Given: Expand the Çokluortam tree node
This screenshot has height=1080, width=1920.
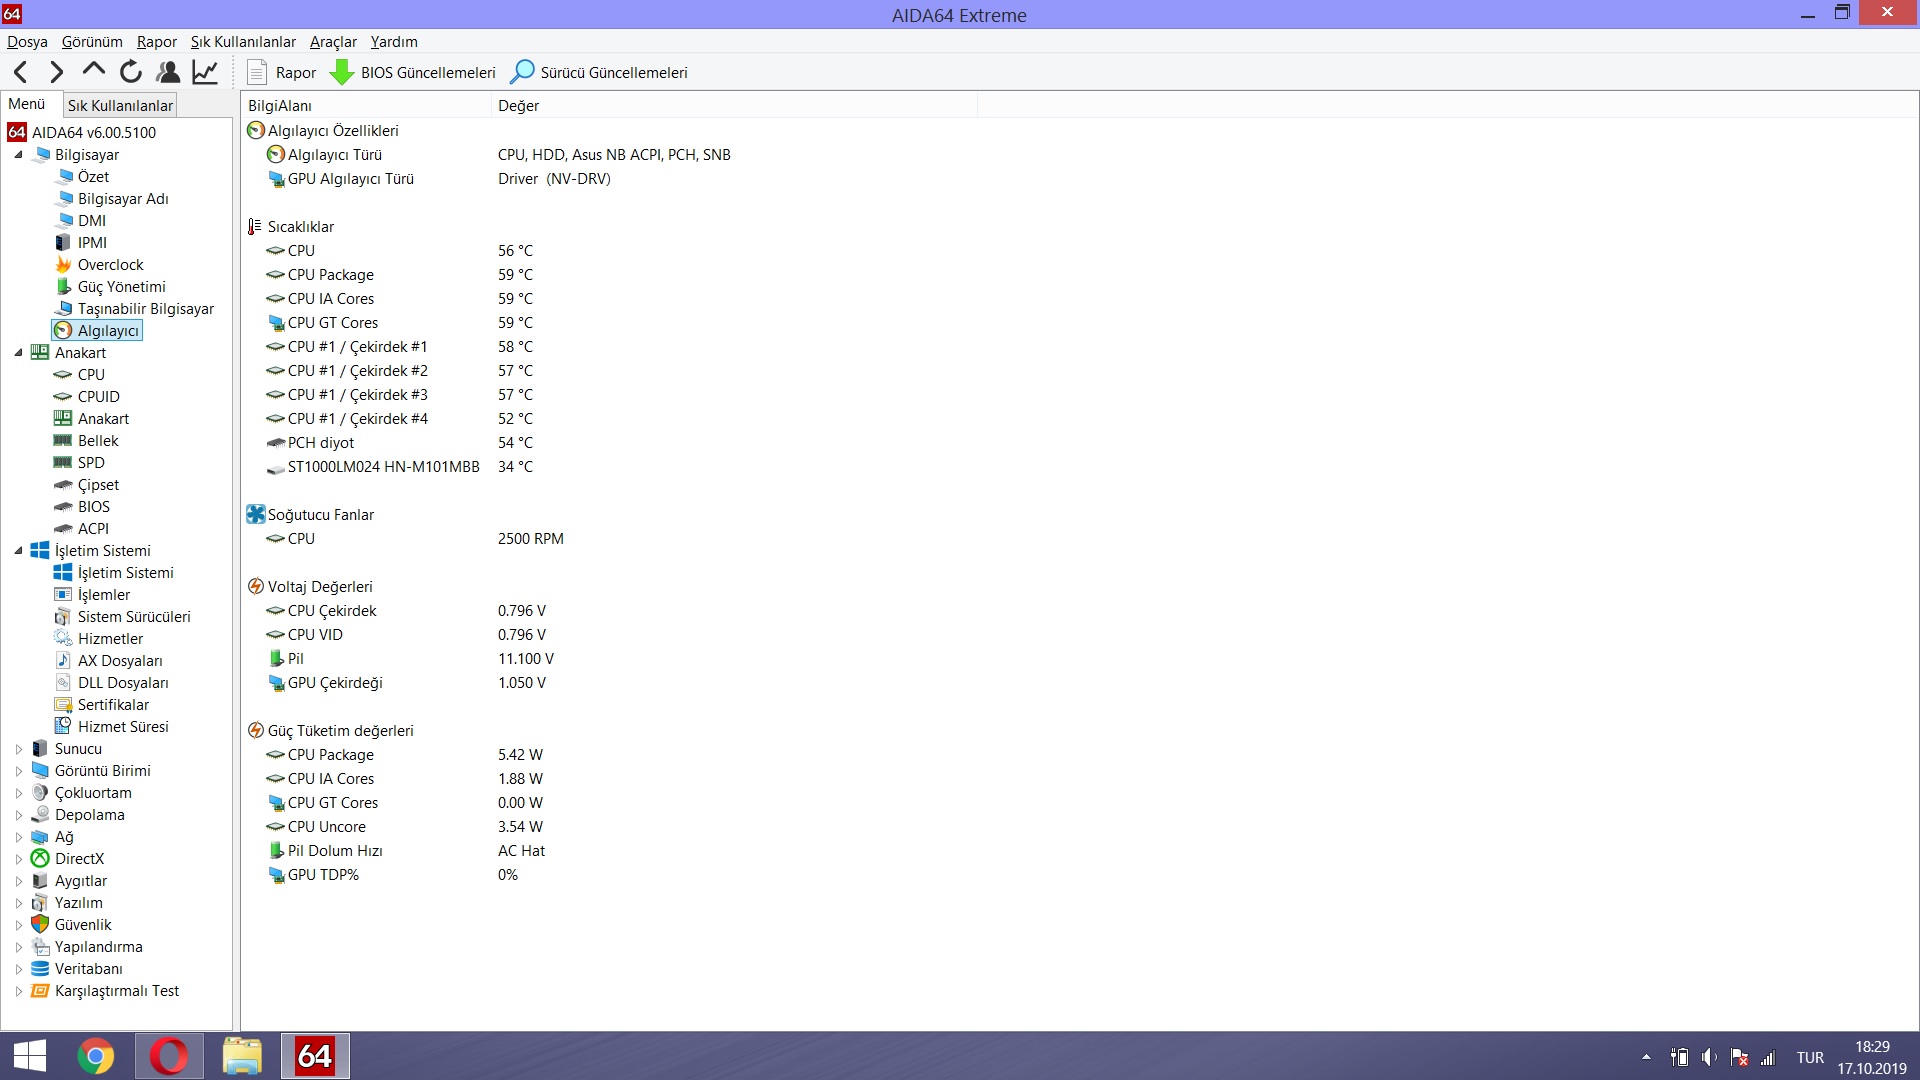Looking at the screenshot, I should pyautogui.click(x=18, y=793).
